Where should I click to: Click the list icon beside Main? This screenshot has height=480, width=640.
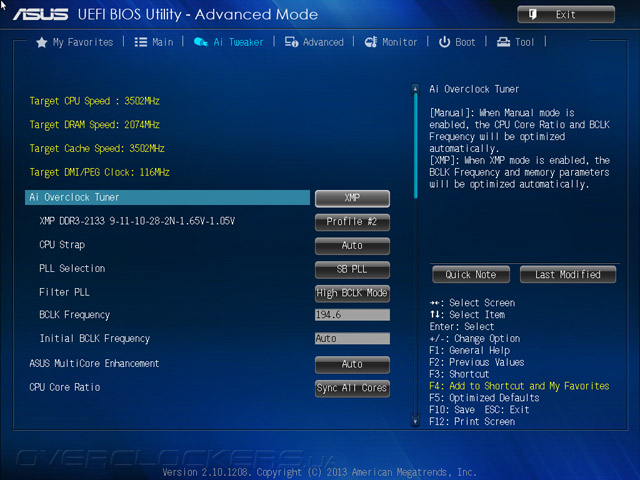coord(141,42)
